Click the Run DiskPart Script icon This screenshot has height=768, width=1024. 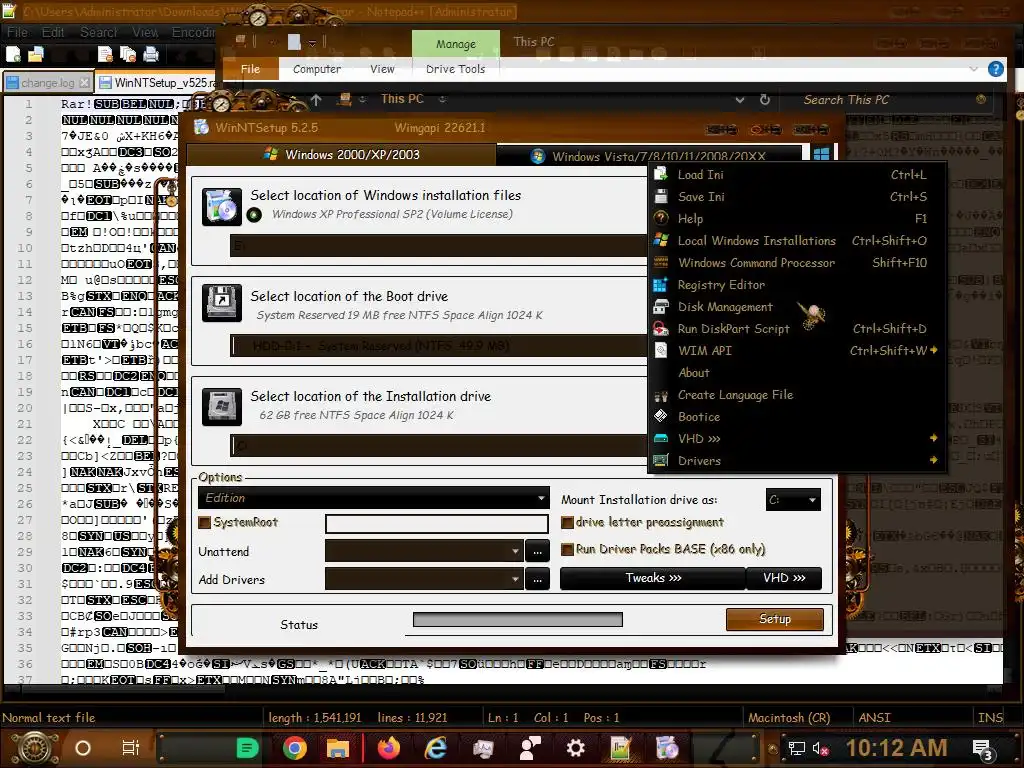tap(661, 328)
